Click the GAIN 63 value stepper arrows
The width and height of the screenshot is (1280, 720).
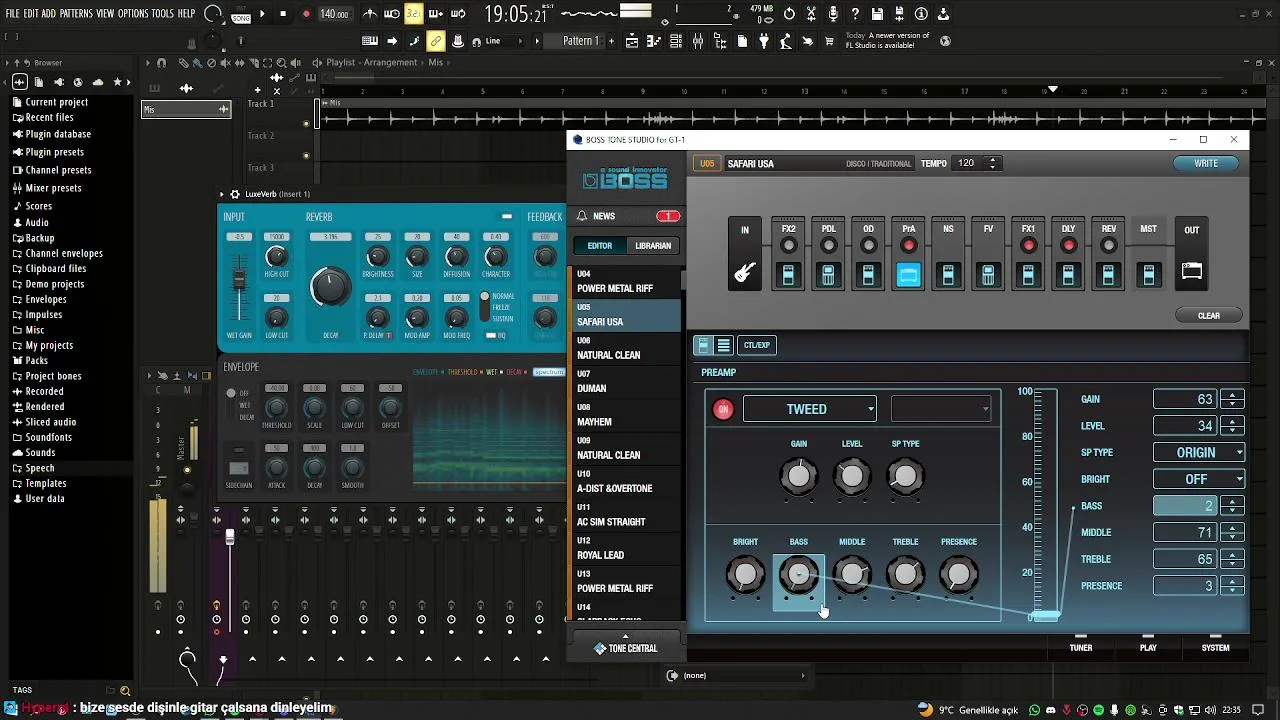tap(1232, 399)
